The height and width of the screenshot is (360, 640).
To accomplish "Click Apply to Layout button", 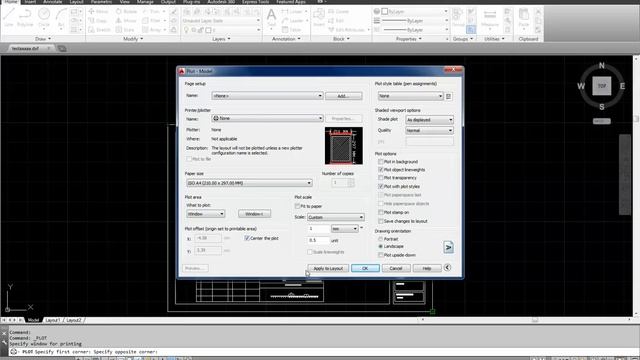I will (328, 269).
